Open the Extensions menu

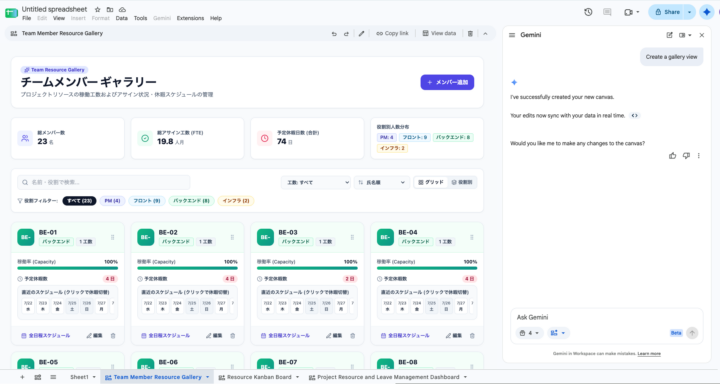pyautogui.click(x=190, y=18)
